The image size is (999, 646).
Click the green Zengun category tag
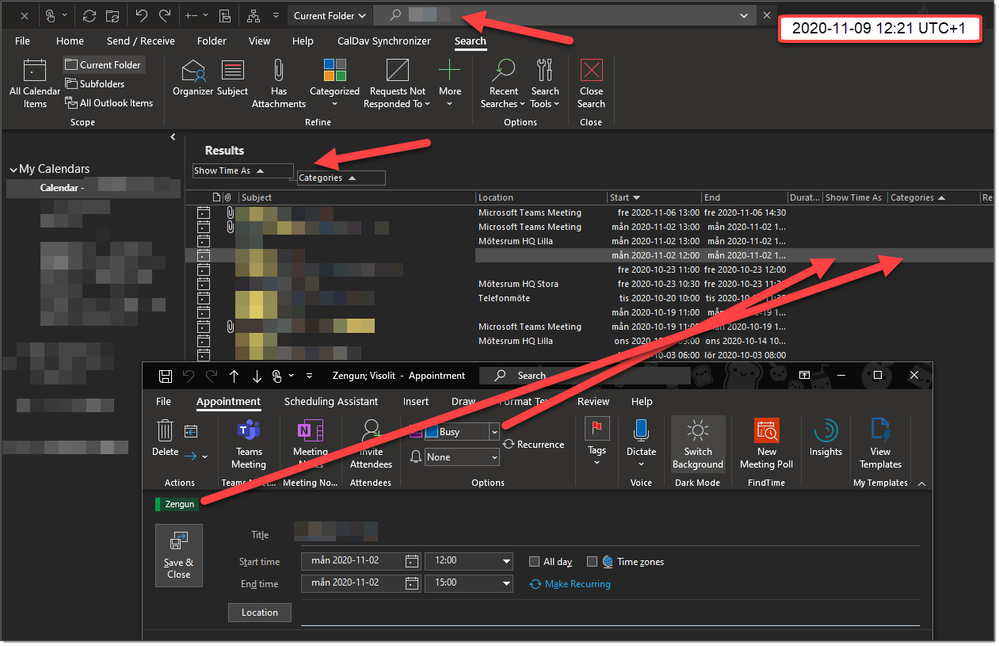[176, 505]
